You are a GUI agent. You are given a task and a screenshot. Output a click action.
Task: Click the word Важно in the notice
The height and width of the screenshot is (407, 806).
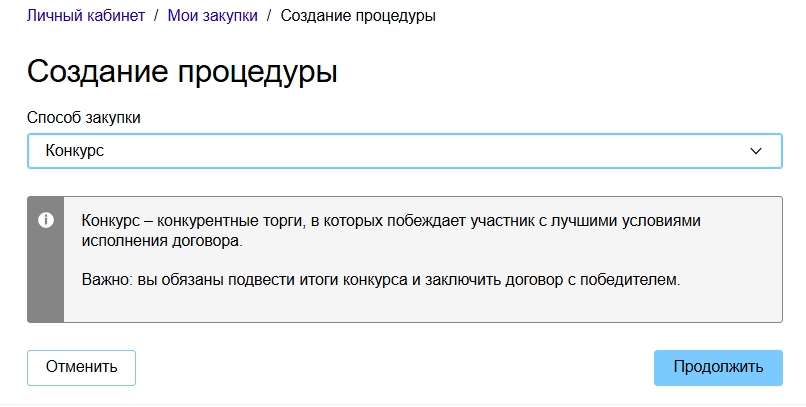(106, 279)
